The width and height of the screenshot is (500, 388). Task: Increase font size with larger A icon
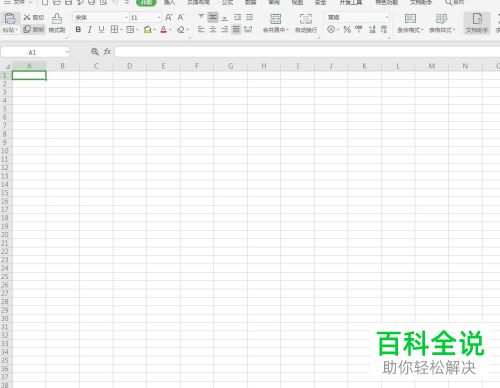tap(169, 17)
